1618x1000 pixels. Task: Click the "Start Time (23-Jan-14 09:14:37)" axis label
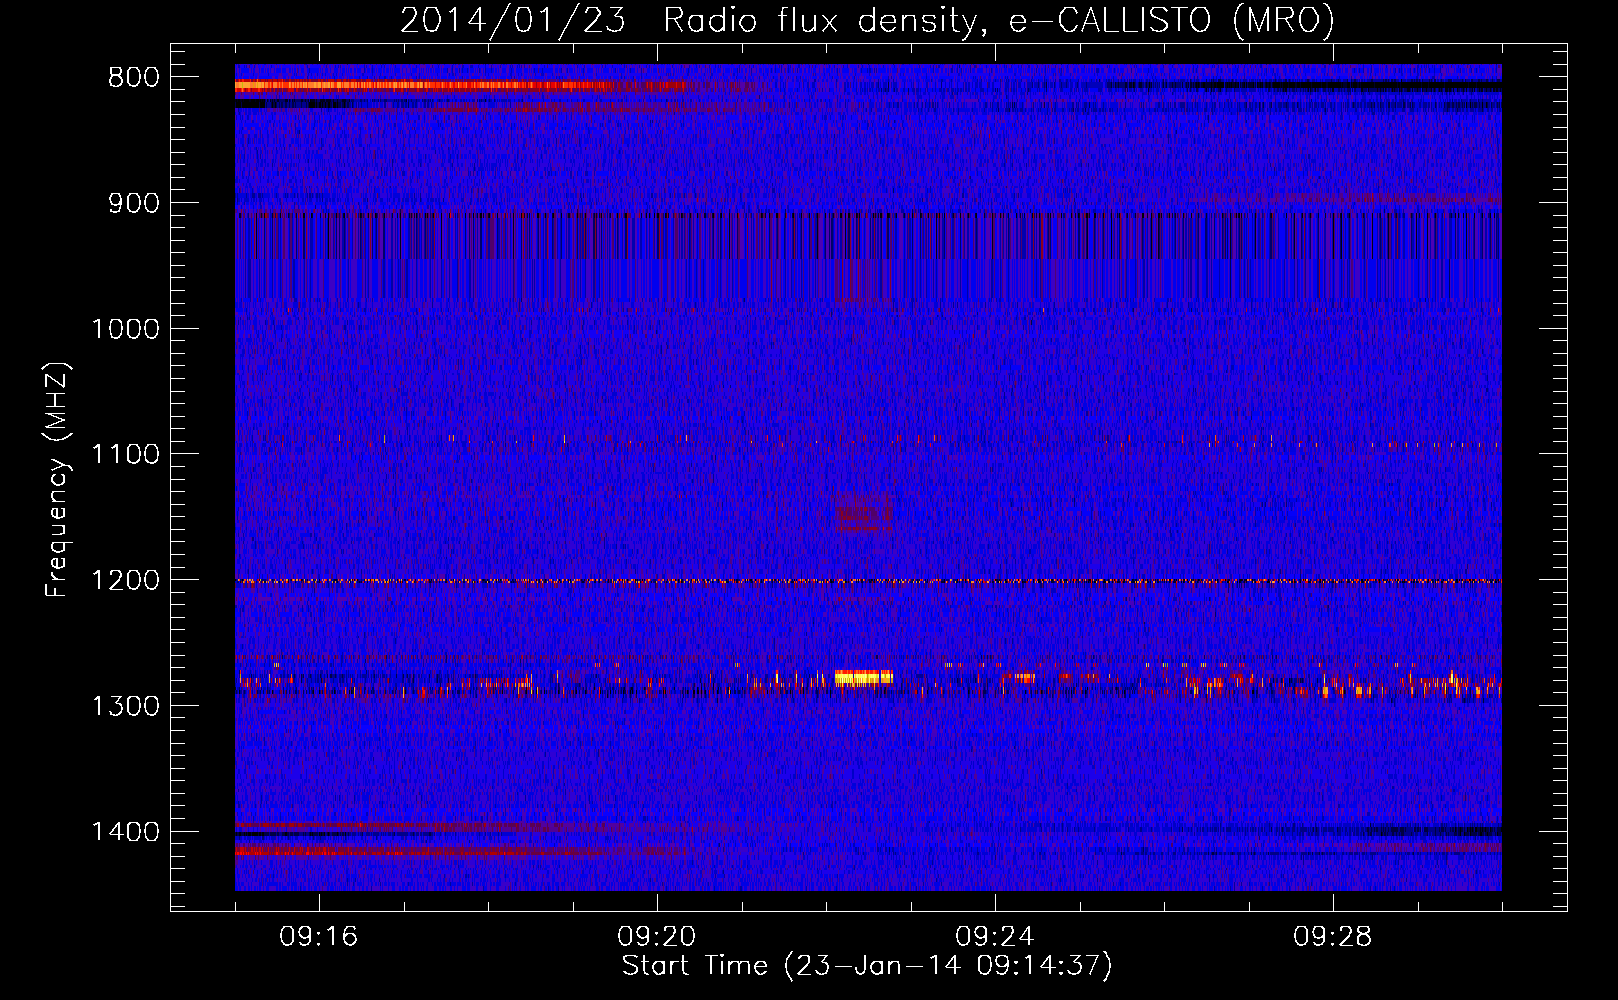click(x=867, y=966)
